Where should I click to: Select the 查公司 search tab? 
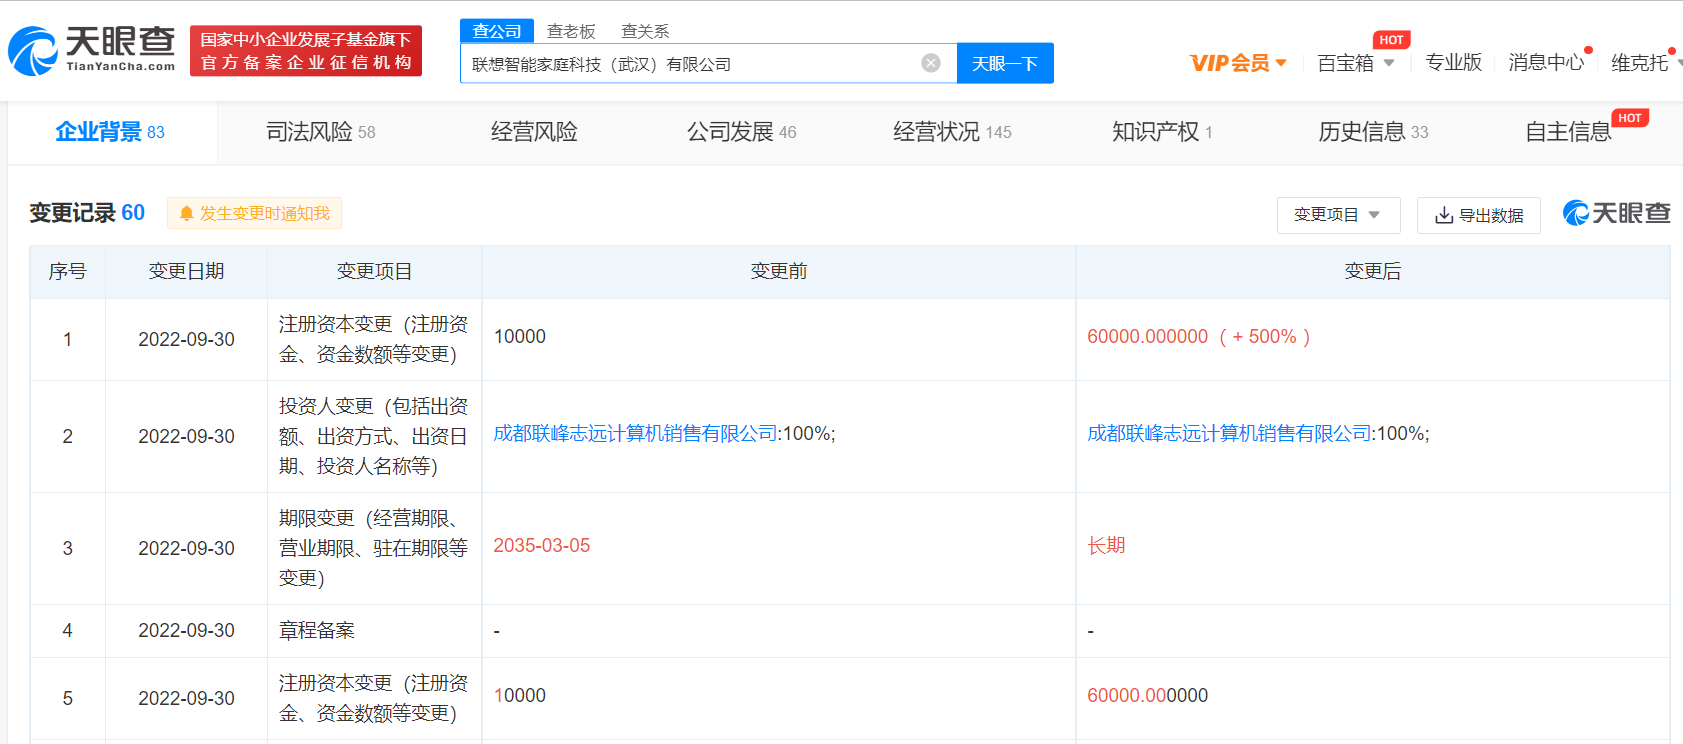(x=497, y=31)
